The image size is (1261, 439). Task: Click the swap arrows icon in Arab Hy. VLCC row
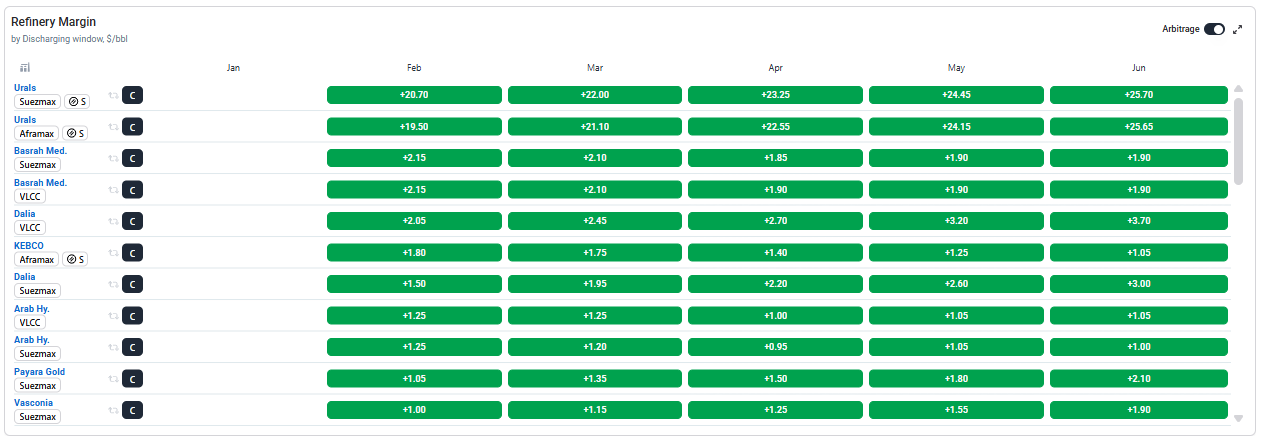coord(113,316)
